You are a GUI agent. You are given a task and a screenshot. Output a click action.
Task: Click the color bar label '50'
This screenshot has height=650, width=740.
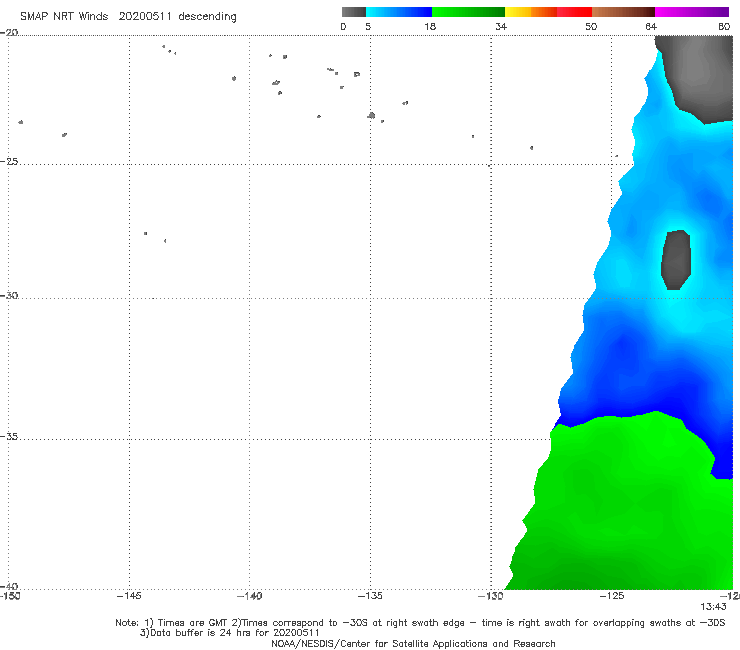(x=591, y=26)
